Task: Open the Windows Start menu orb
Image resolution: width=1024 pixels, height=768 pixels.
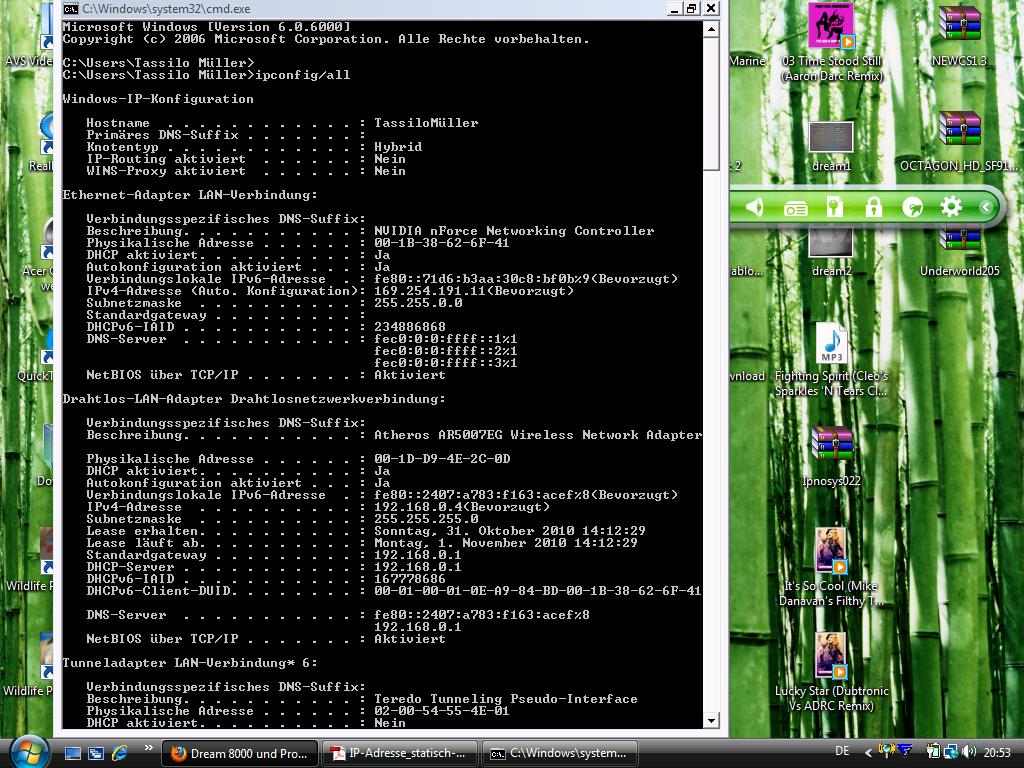Action: pos(27,752)
